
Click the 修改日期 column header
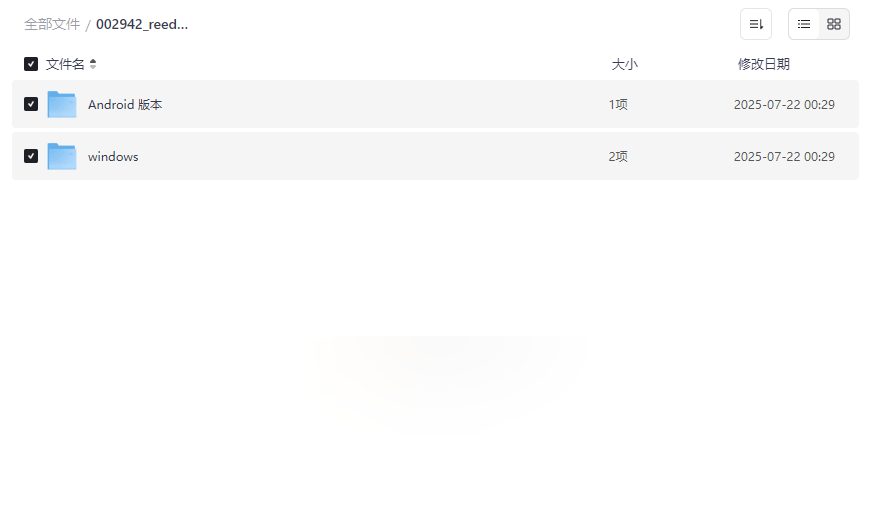pos(763,64)
